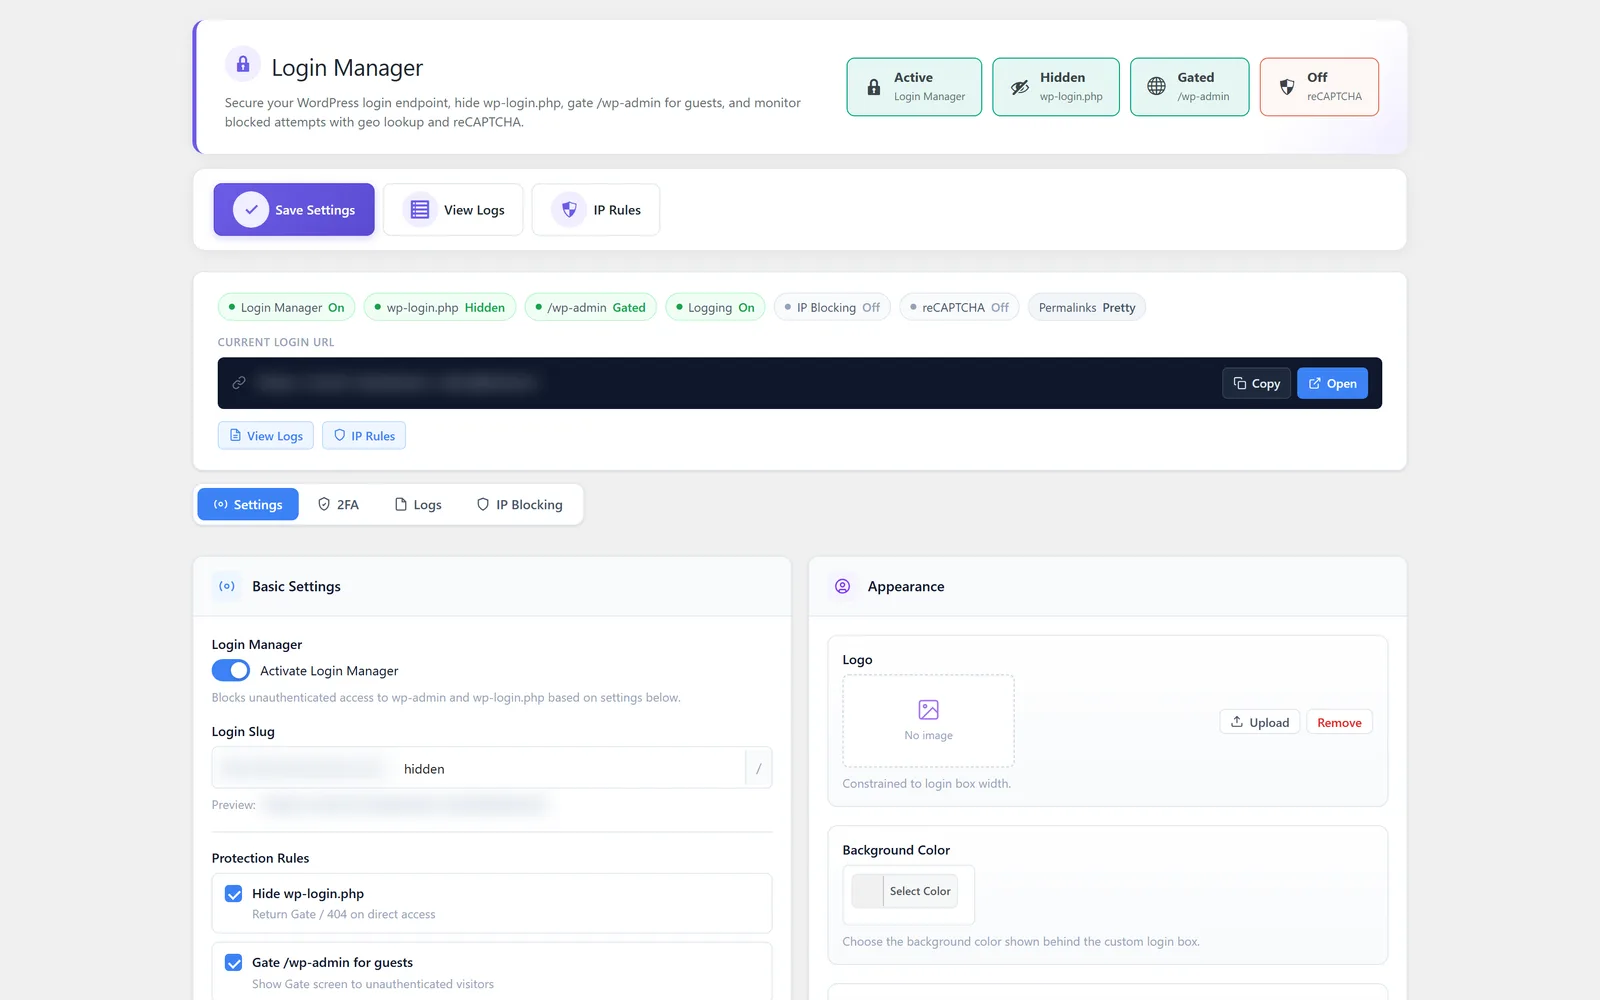Click the crossed-eye icon in Hidden card
The image size is (1600, 1000).
click(1020, 87)
